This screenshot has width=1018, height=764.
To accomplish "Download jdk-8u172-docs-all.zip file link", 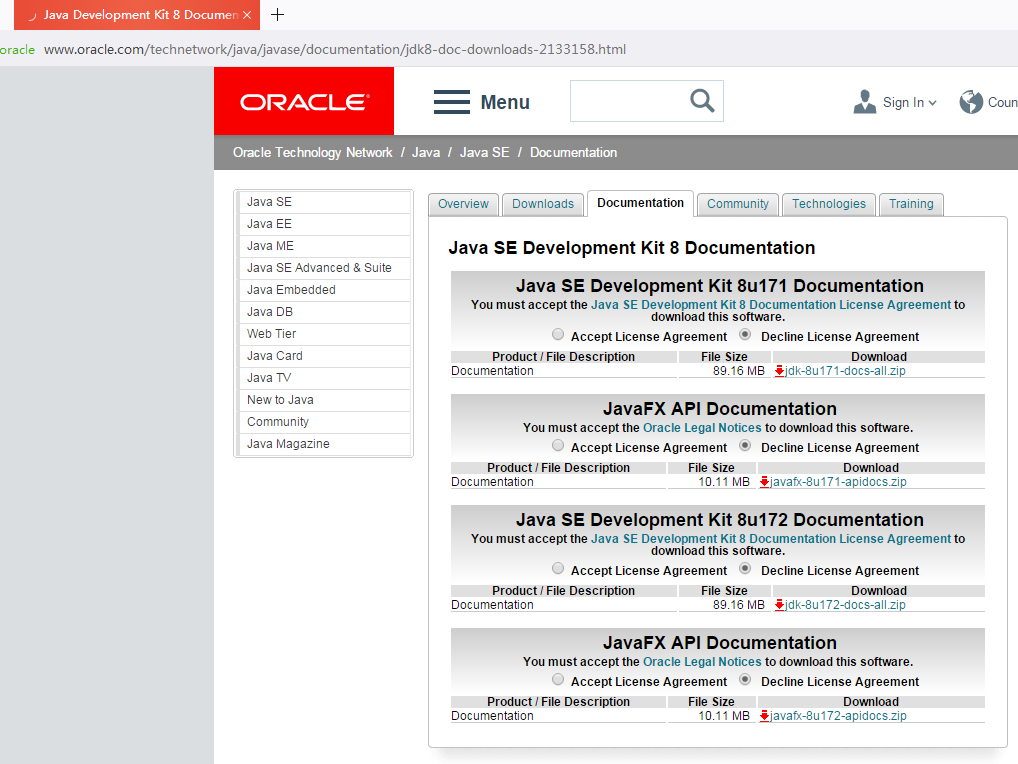I will 845,605.
